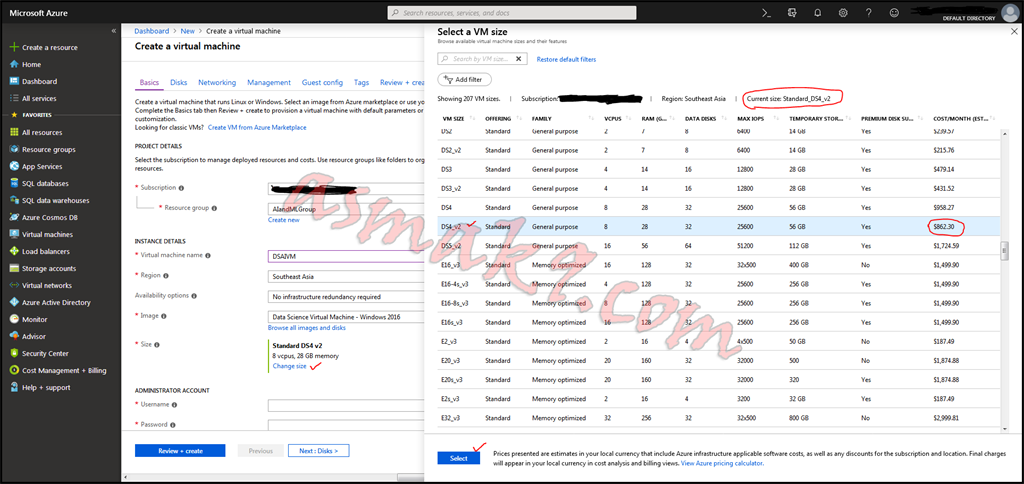The height and width of the screenshot is (484, 1024).
Task: Open Azure Cosmos DB
Action: [x=50, y=218]
